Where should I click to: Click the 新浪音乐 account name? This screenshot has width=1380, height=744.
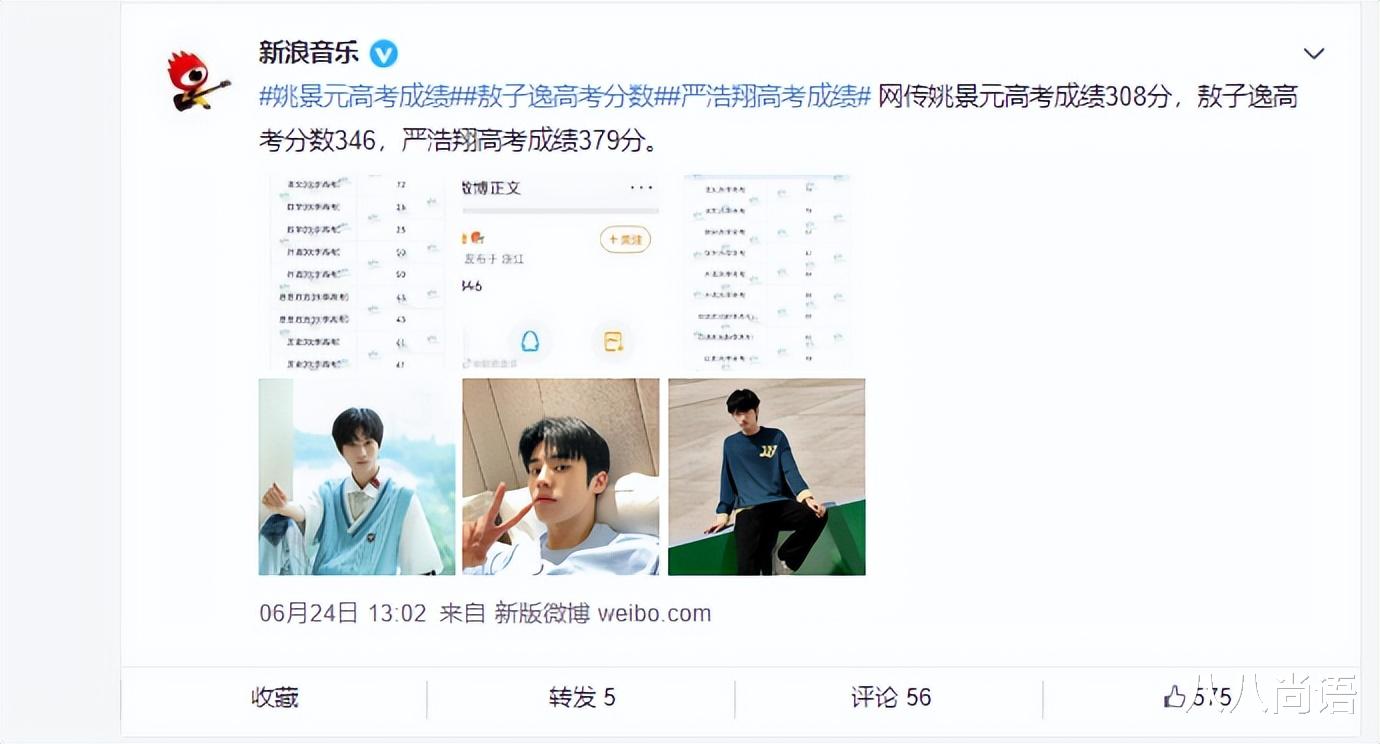point(309,52)
